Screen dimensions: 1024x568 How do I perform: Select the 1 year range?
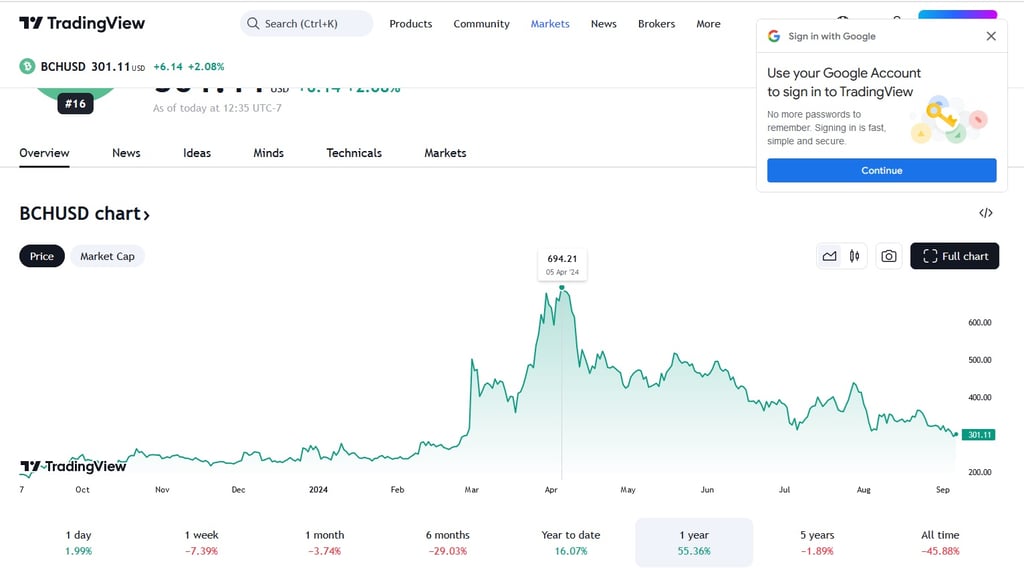(x=694, y=543)
